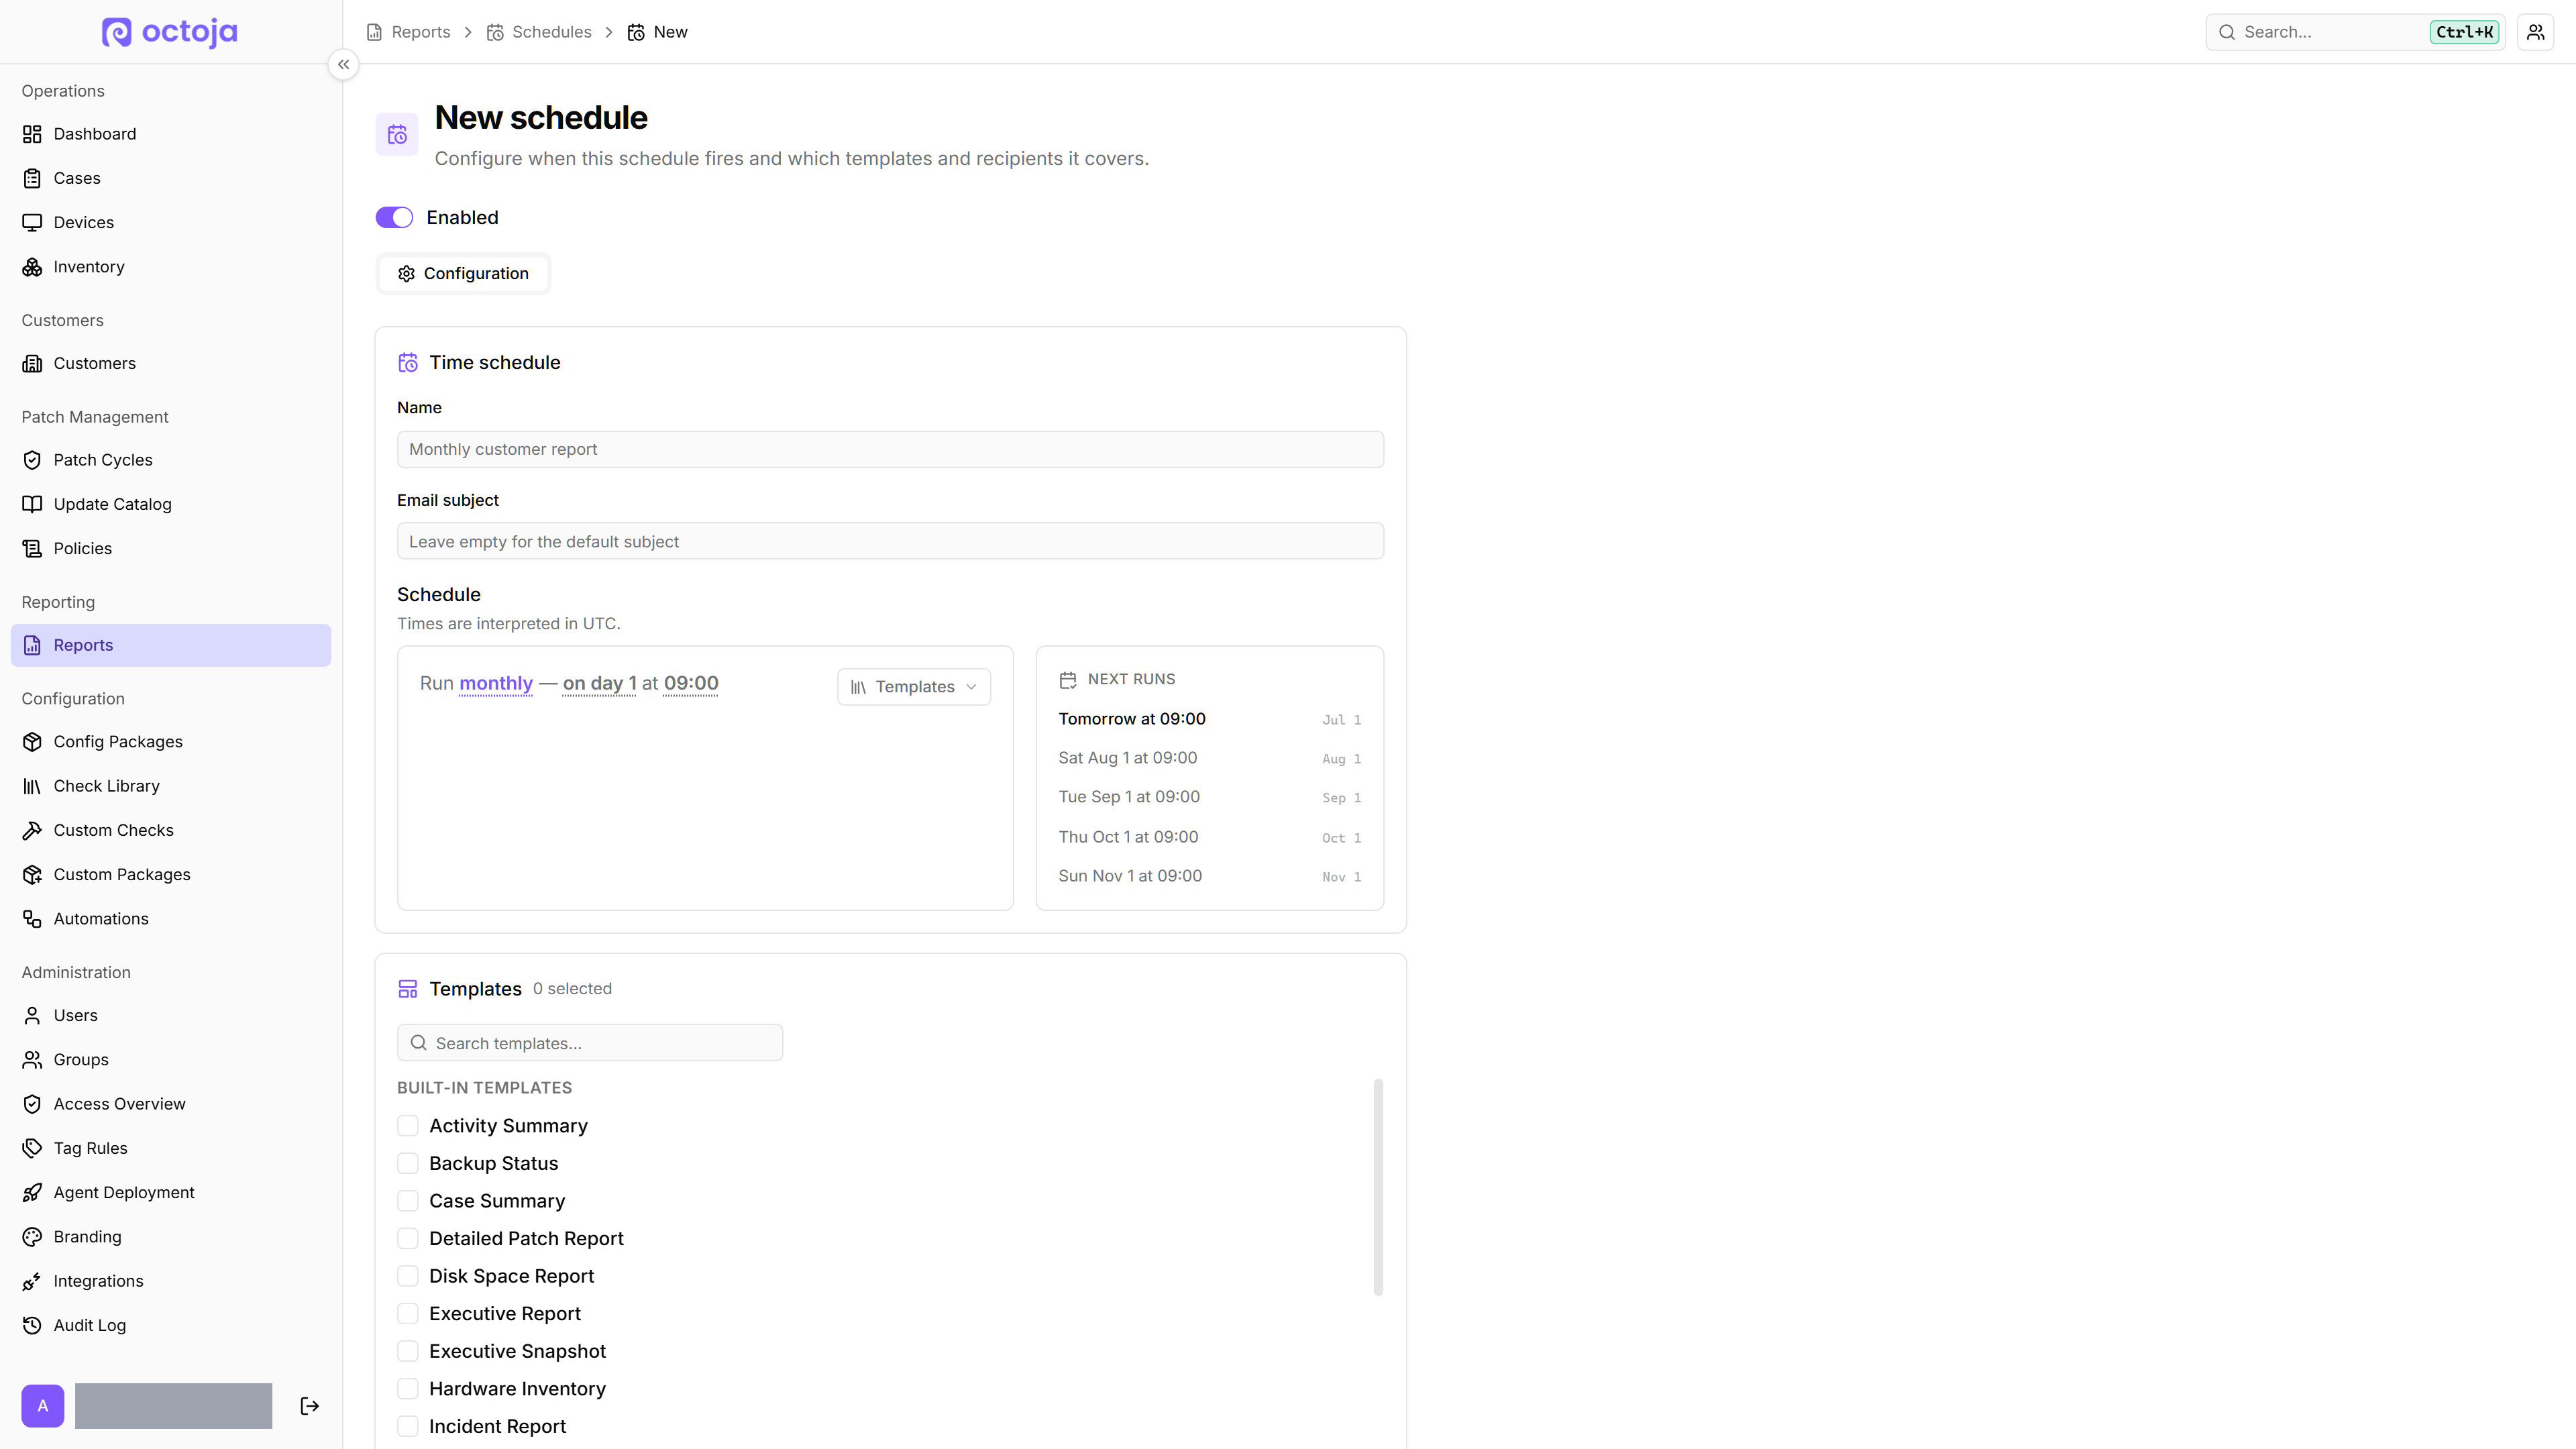Open Agent Deployment
This screenshot has height=1449, width=2576.
click(171, 1192)
